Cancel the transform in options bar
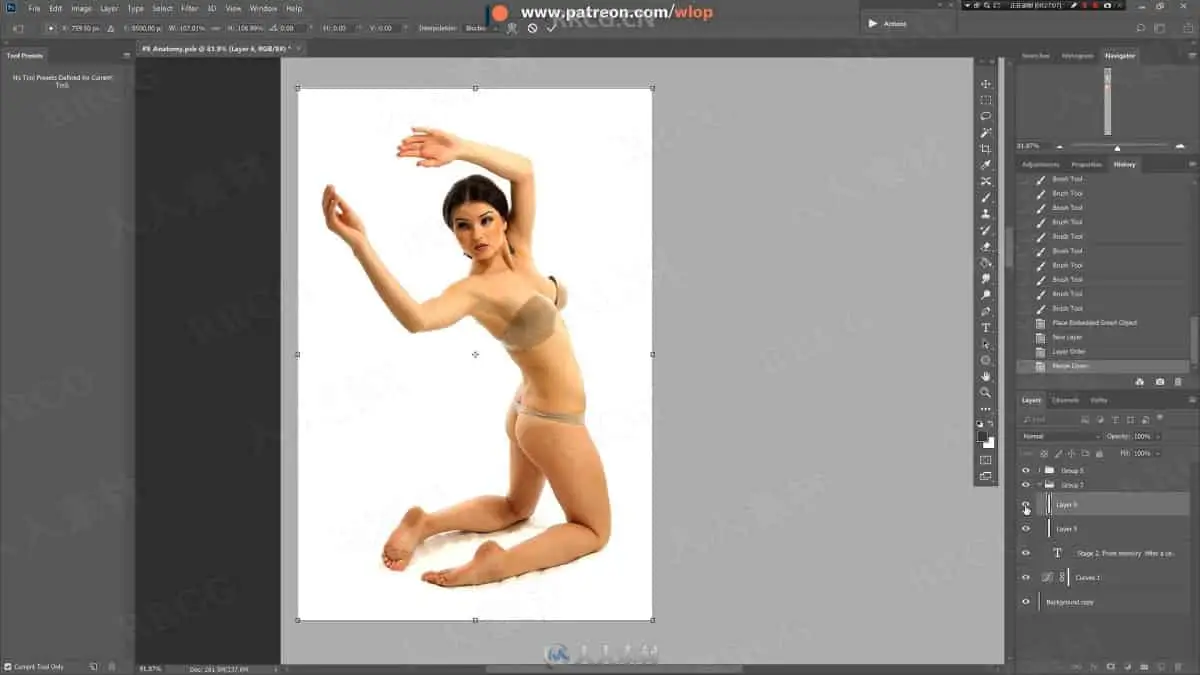 tap(532, 28)
